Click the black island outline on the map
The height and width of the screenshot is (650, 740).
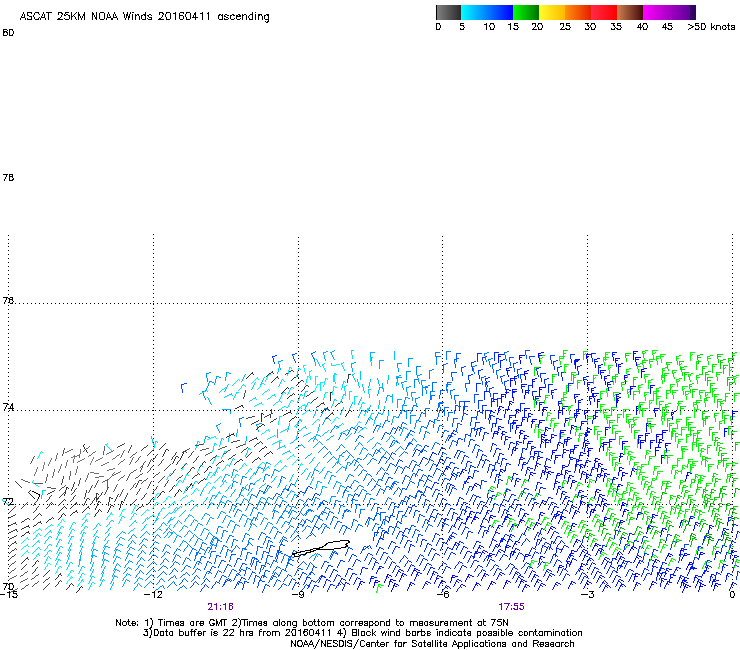tap(321, 549)
